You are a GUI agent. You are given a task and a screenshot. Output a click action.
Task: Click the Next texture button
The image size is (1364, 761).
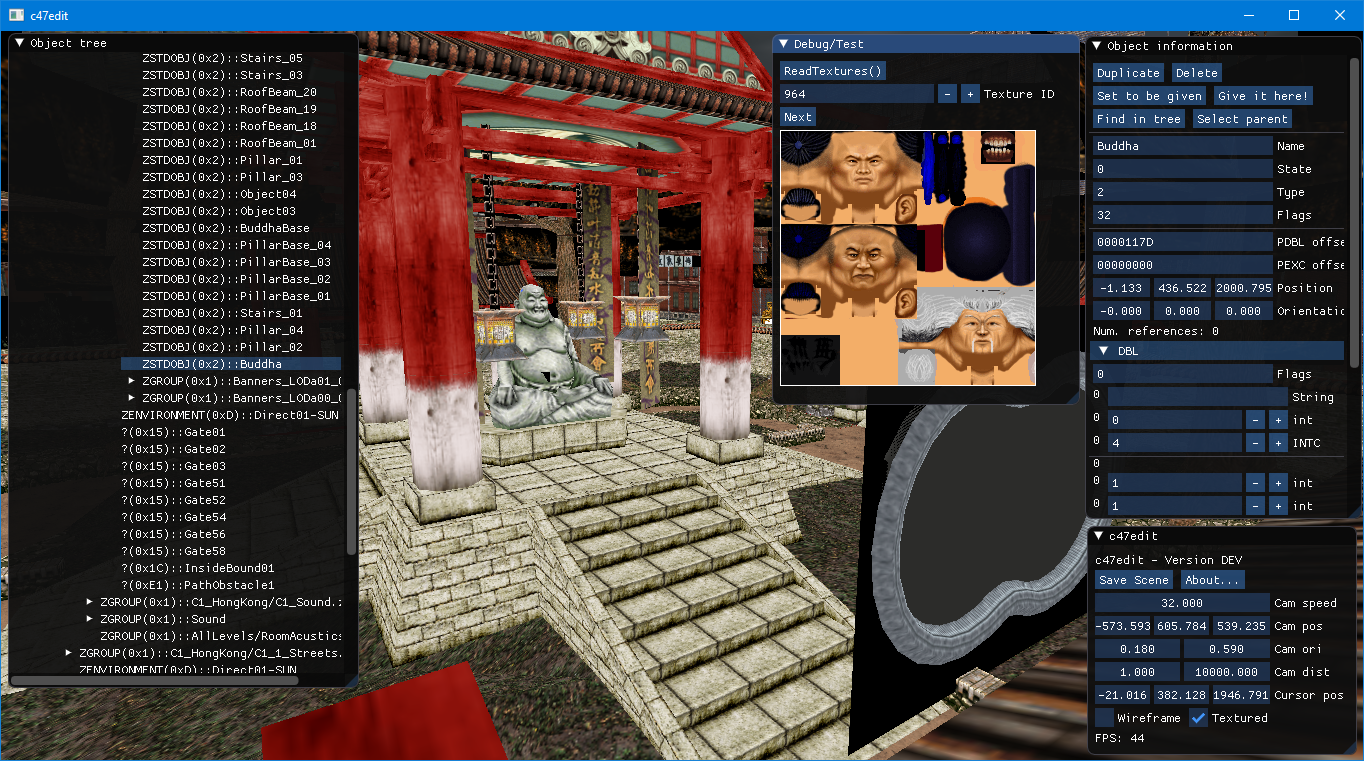[798, 117]
